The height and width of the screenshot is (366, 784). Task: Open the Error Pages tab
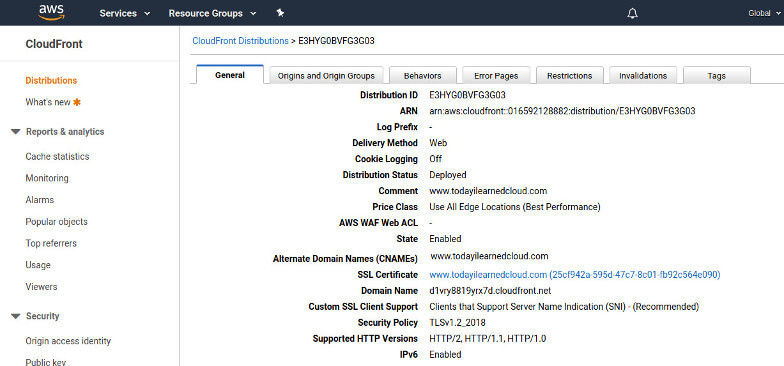[496, 76]
